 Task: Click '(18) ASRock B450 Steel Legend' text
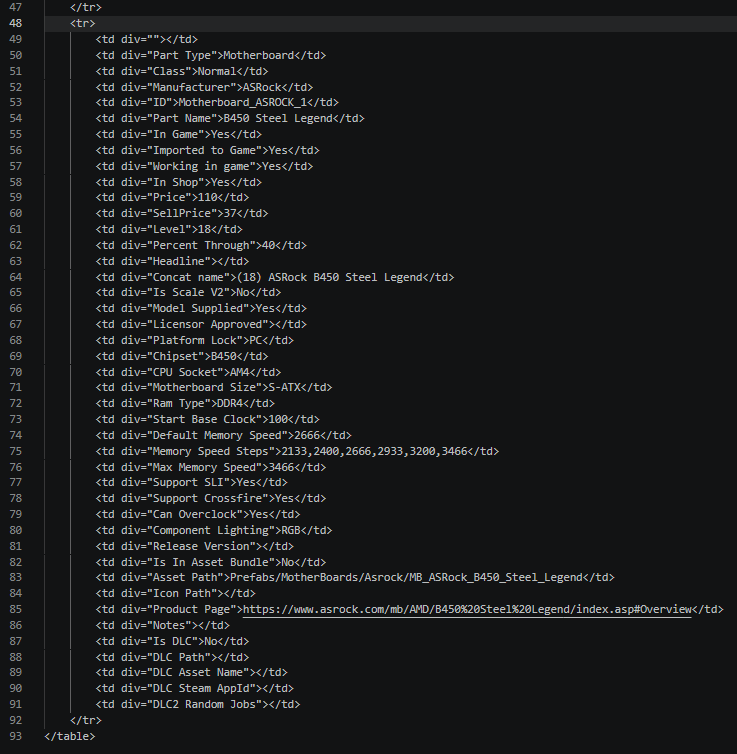329,277
